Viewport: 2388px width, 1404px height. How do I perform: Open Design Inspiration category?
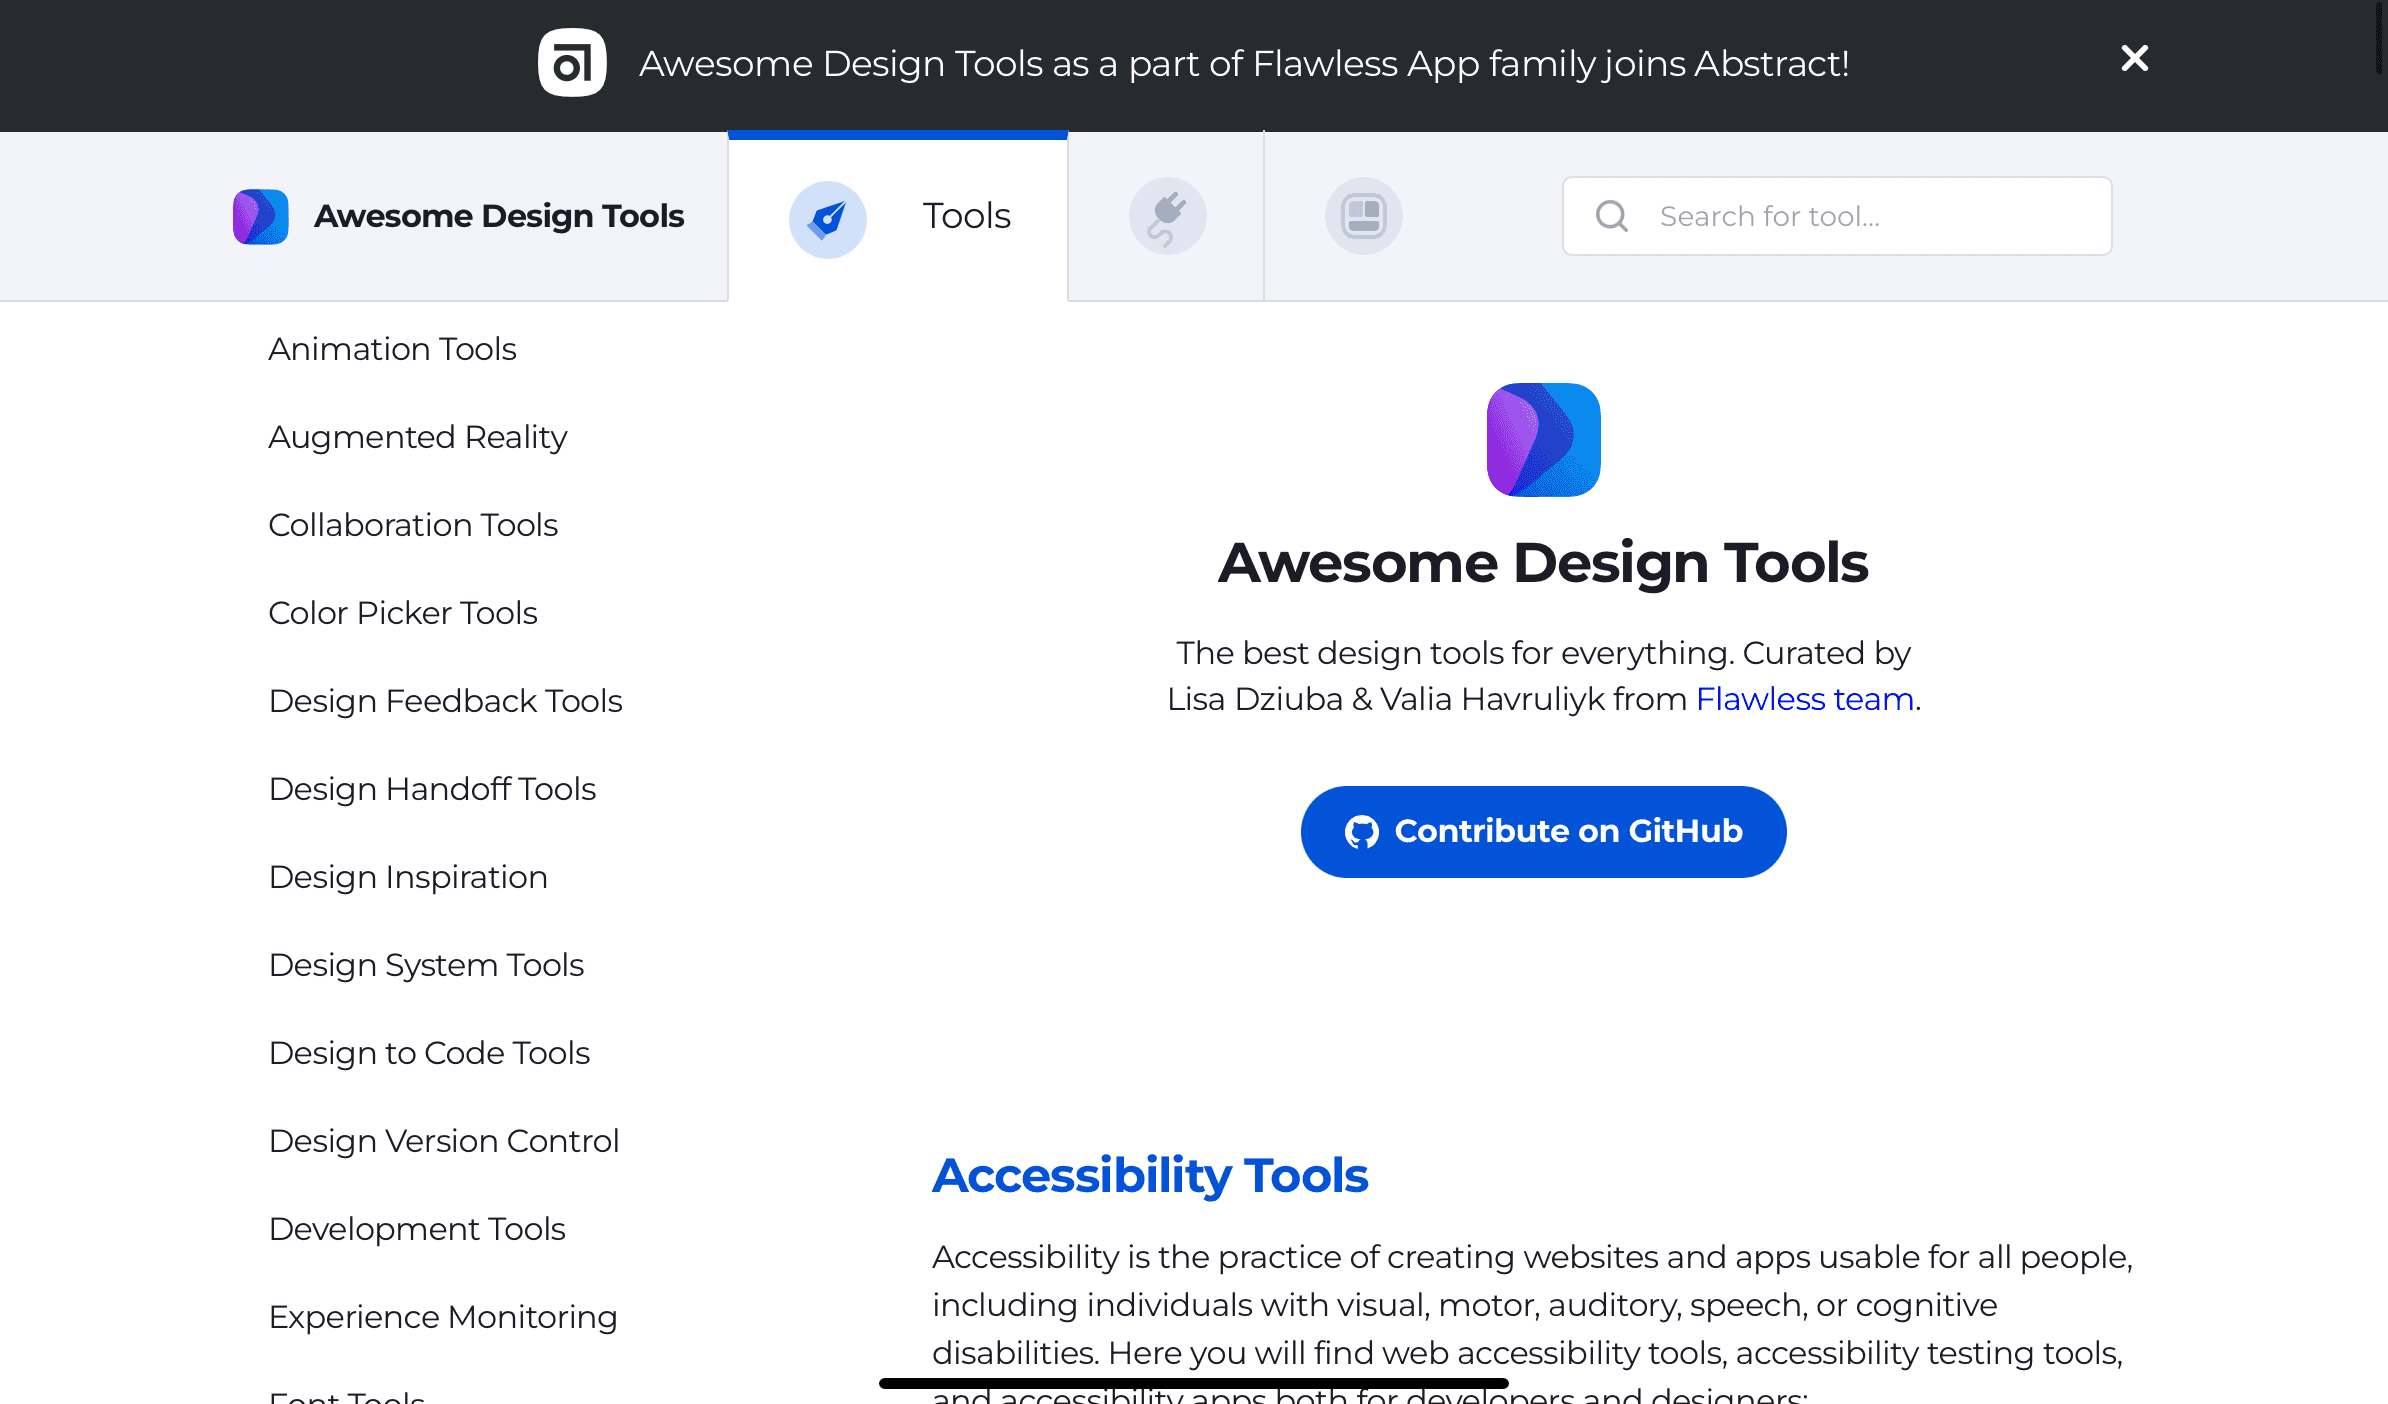pyautogui.click(x=408, y=877)
